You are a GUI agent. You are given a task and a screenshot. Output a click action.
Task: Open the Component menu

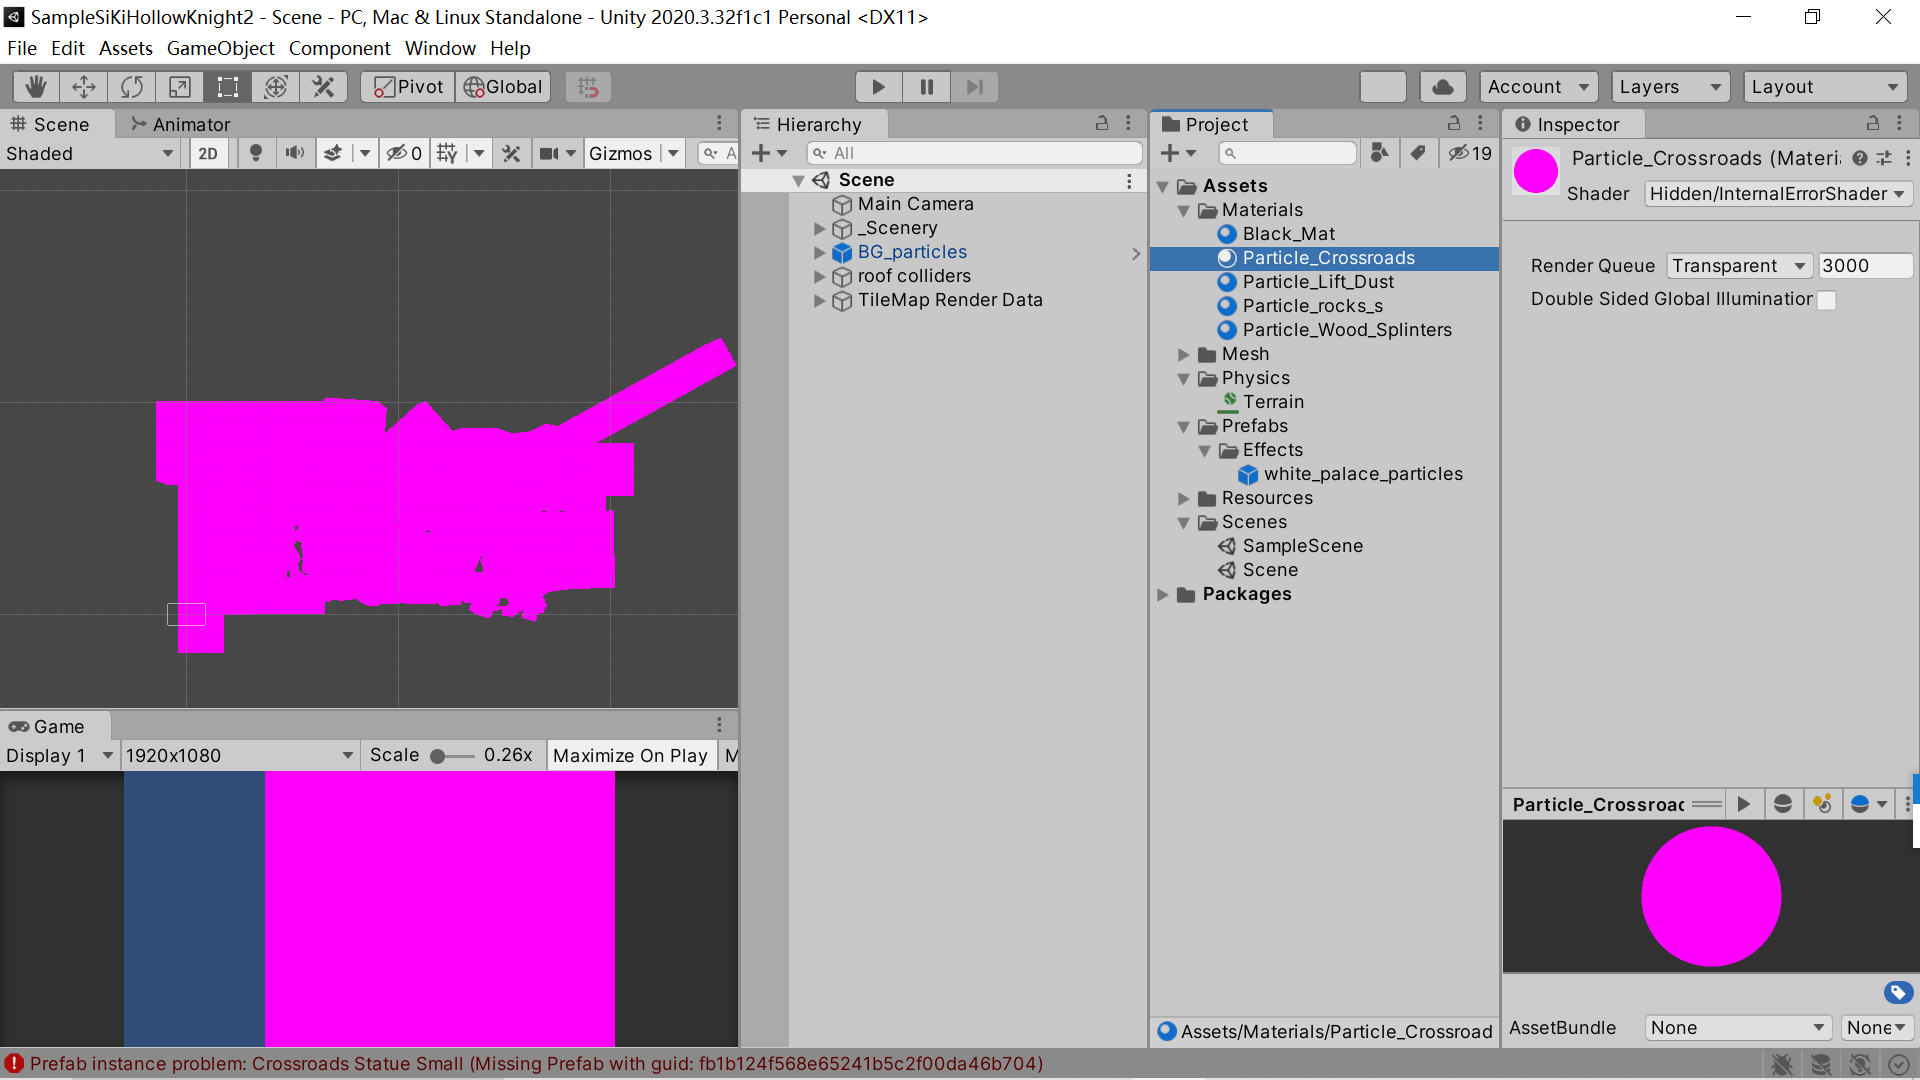point(339,48)
